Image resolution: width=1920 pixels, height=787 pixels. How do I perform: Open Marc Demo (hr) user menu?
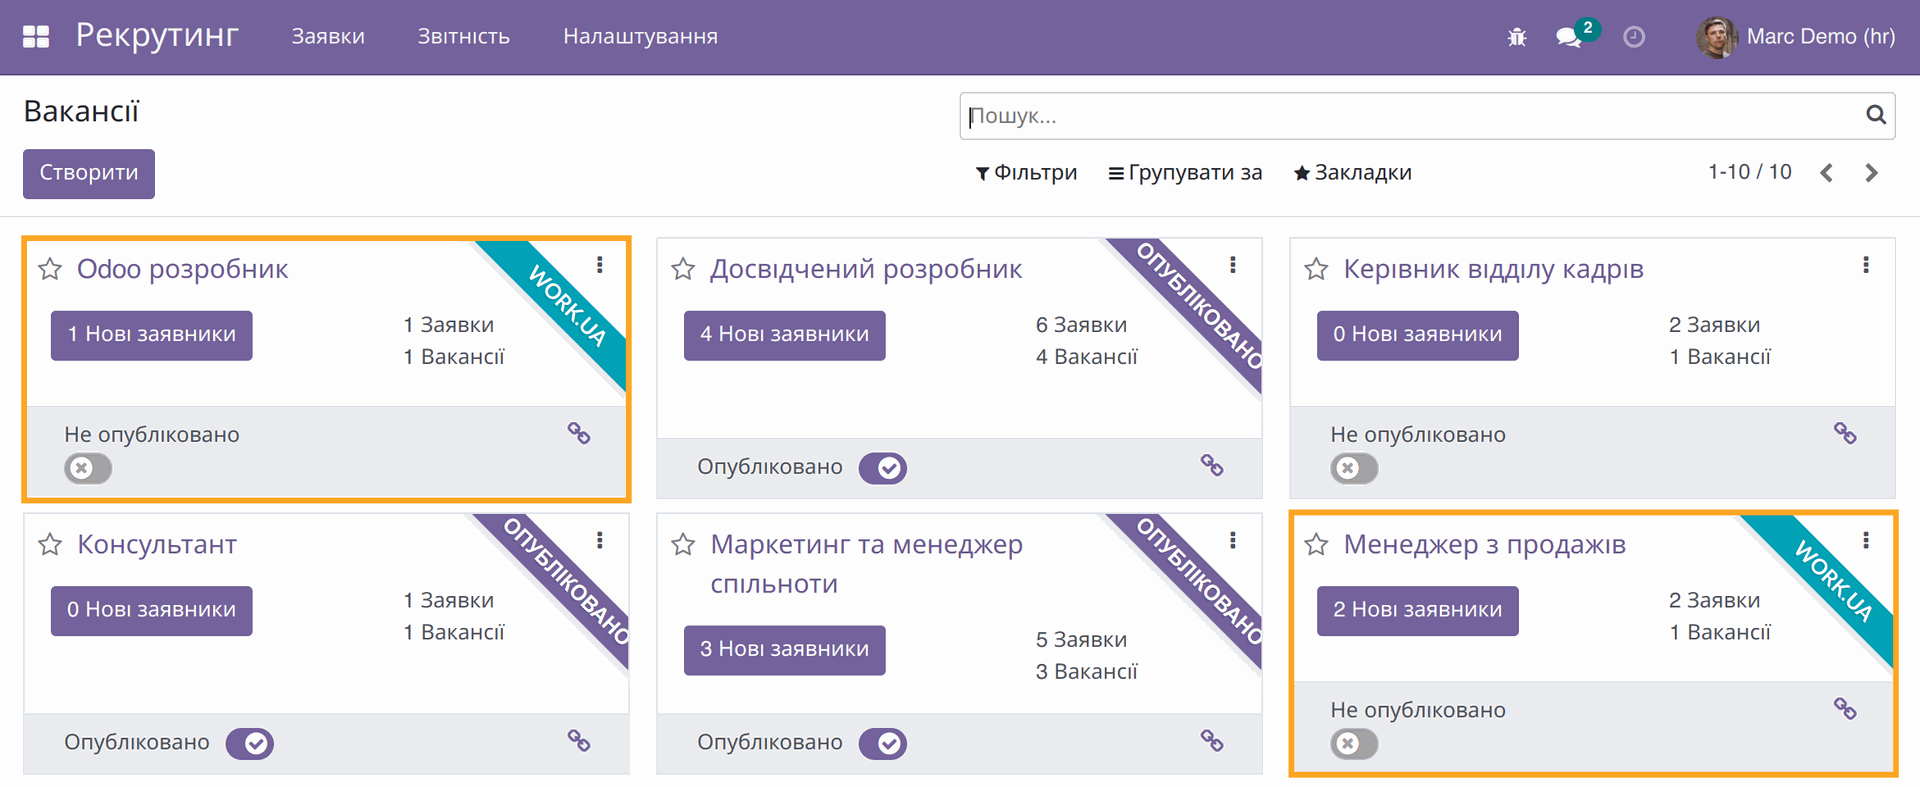click(x=1796, y=37)
